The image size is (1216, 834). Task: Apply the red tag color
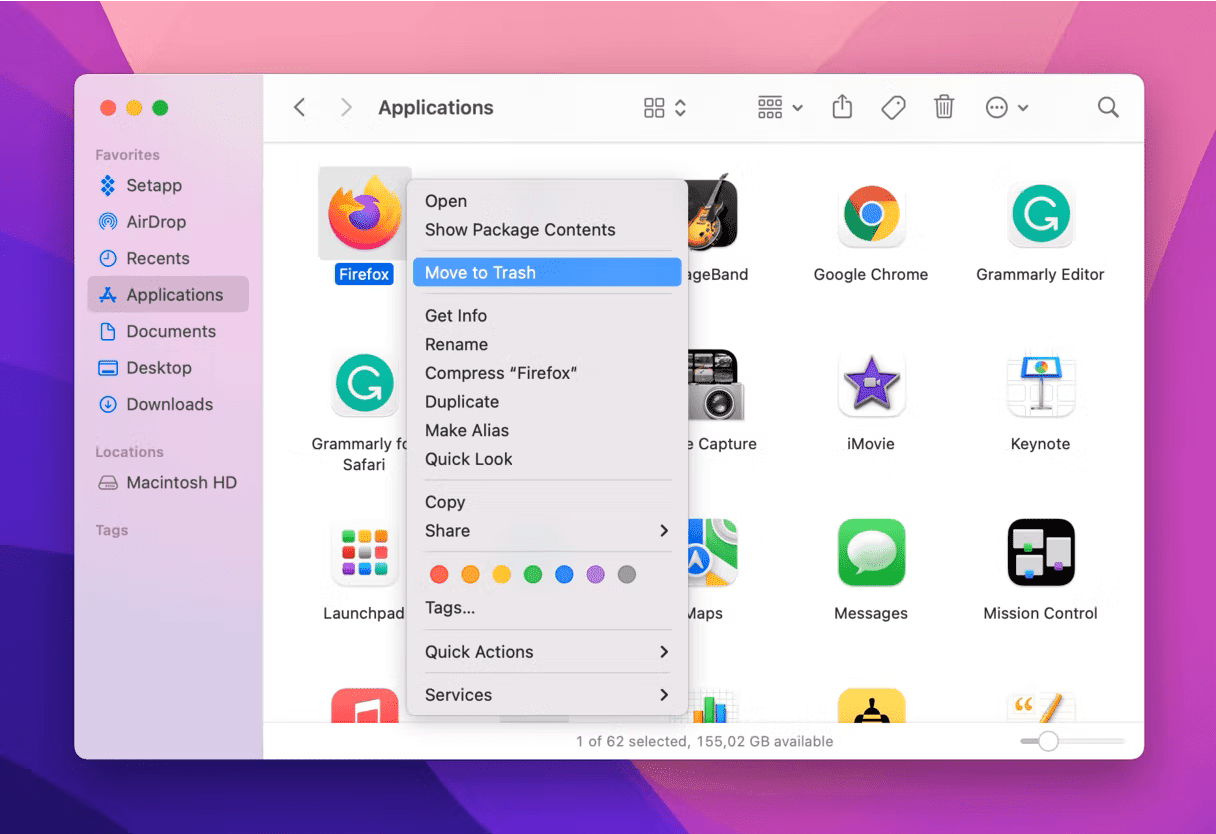[439, 574]
